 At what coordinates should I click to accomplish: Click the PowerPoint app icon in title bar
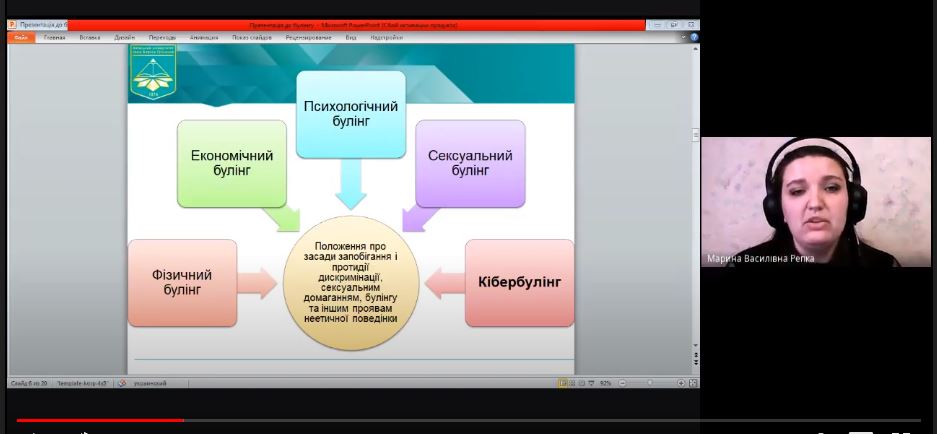(12, 25)
